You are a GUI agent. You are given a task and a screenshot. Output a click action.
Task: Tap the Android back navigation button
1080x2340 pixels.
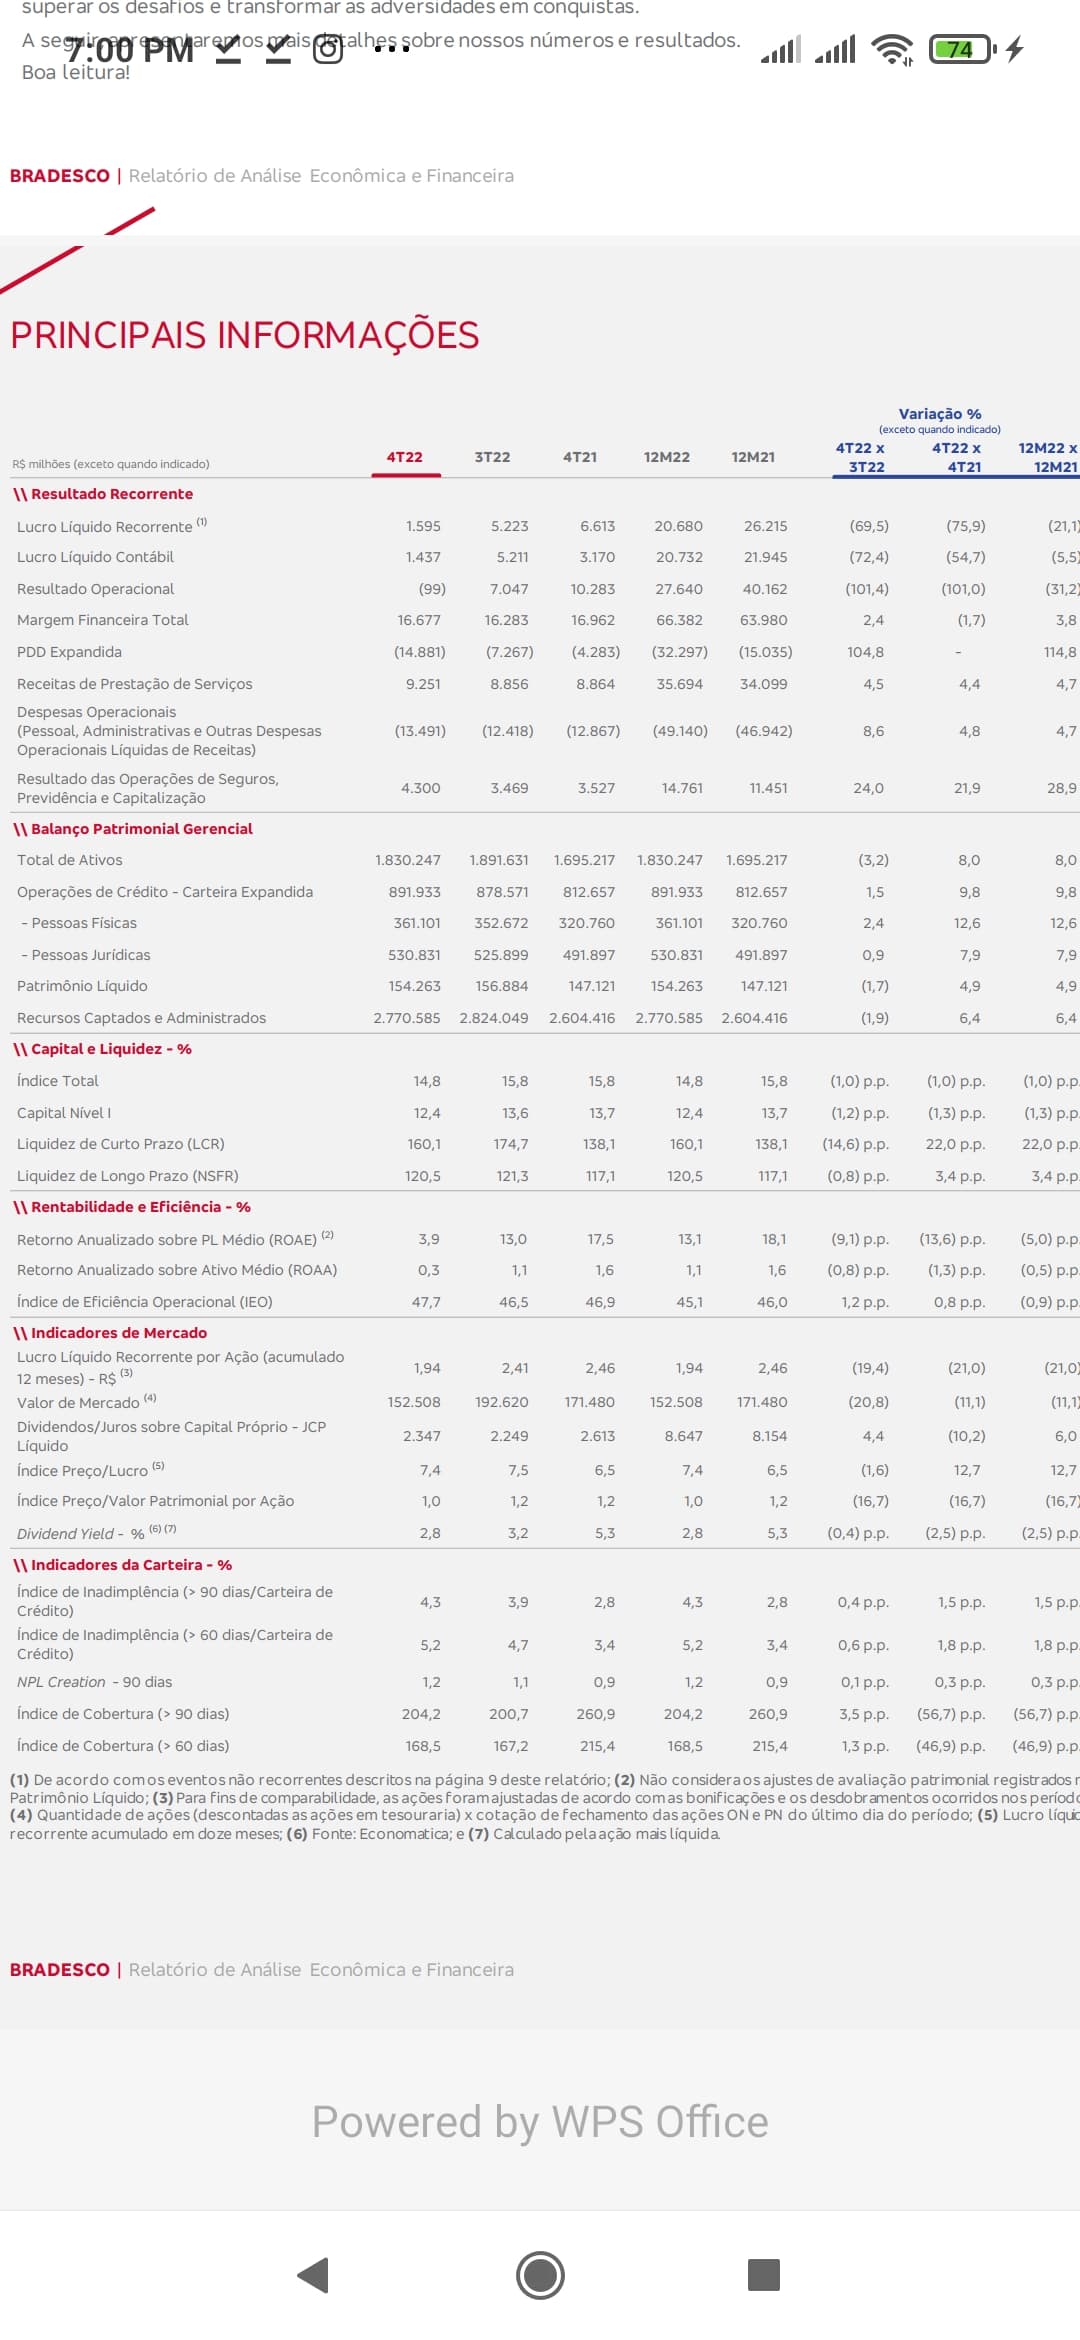[314, 2275]
